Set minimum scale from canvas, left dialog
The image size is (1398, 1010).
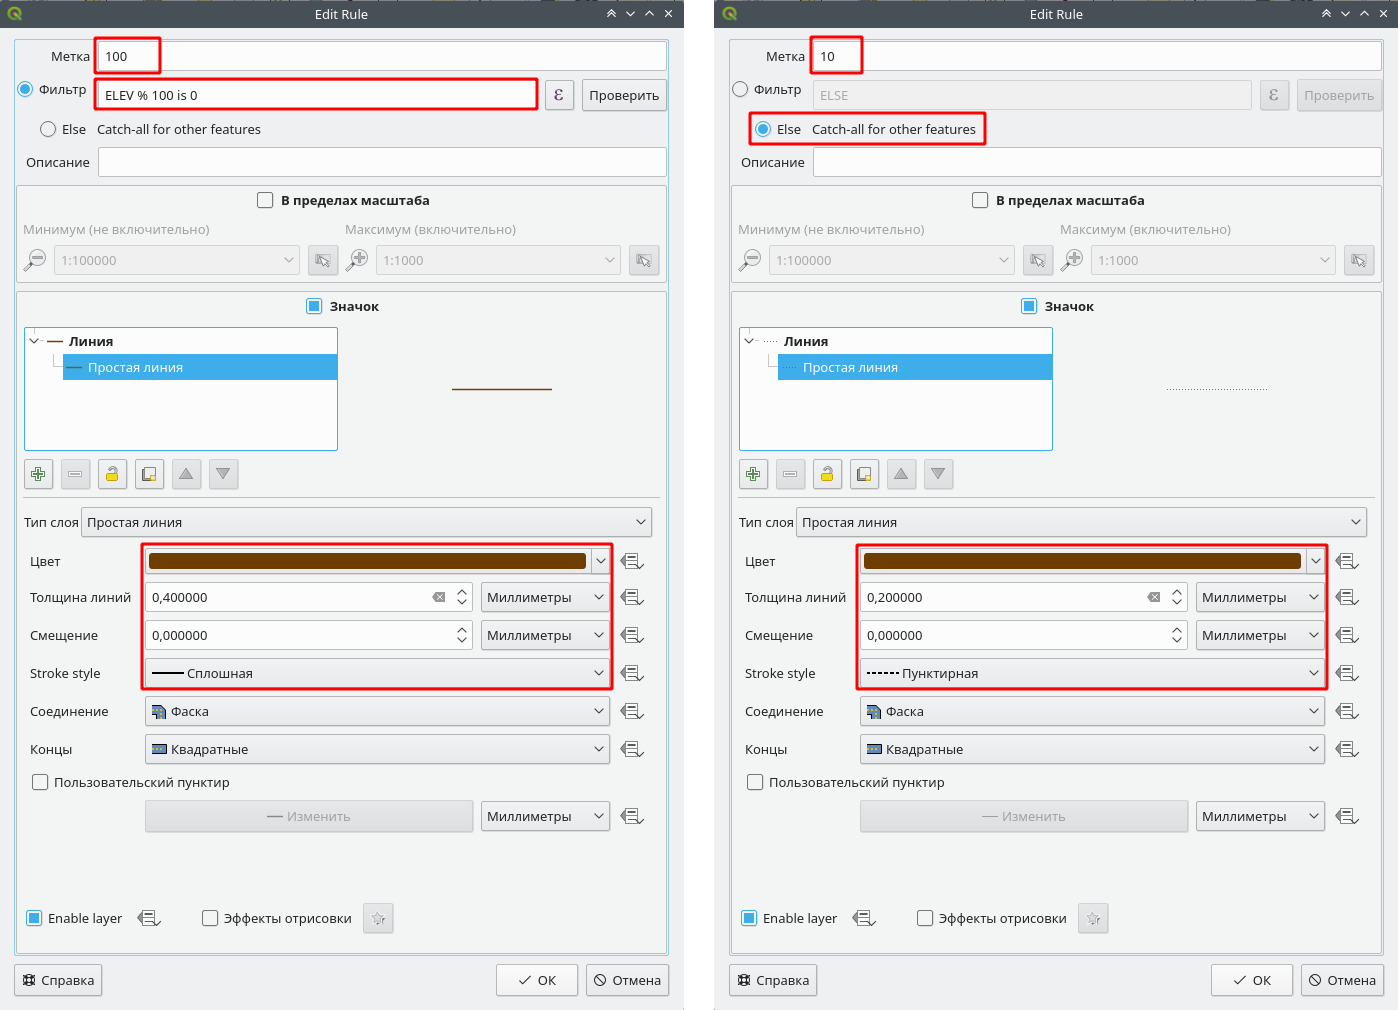pyautogui.click(x=323, y=260)
